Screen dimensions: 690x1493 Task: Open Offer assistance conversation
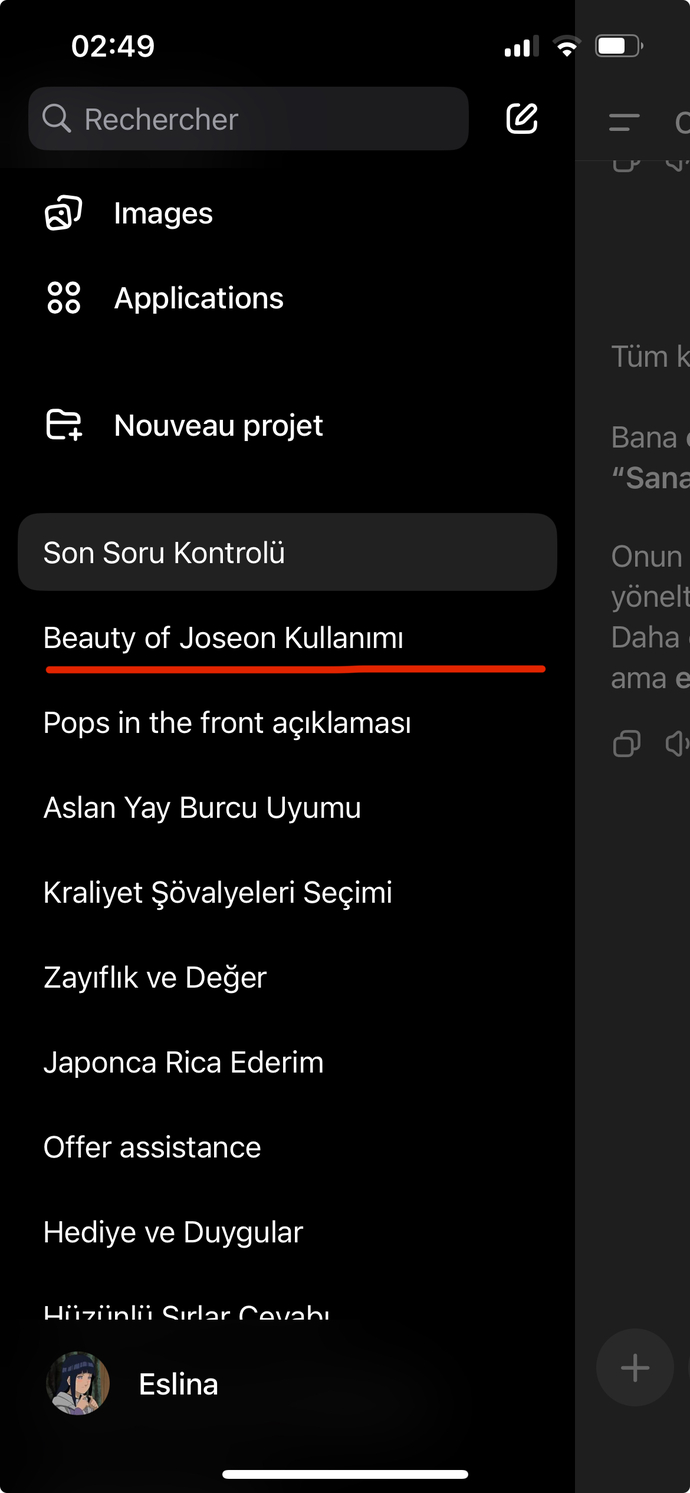pos(152,1147)
